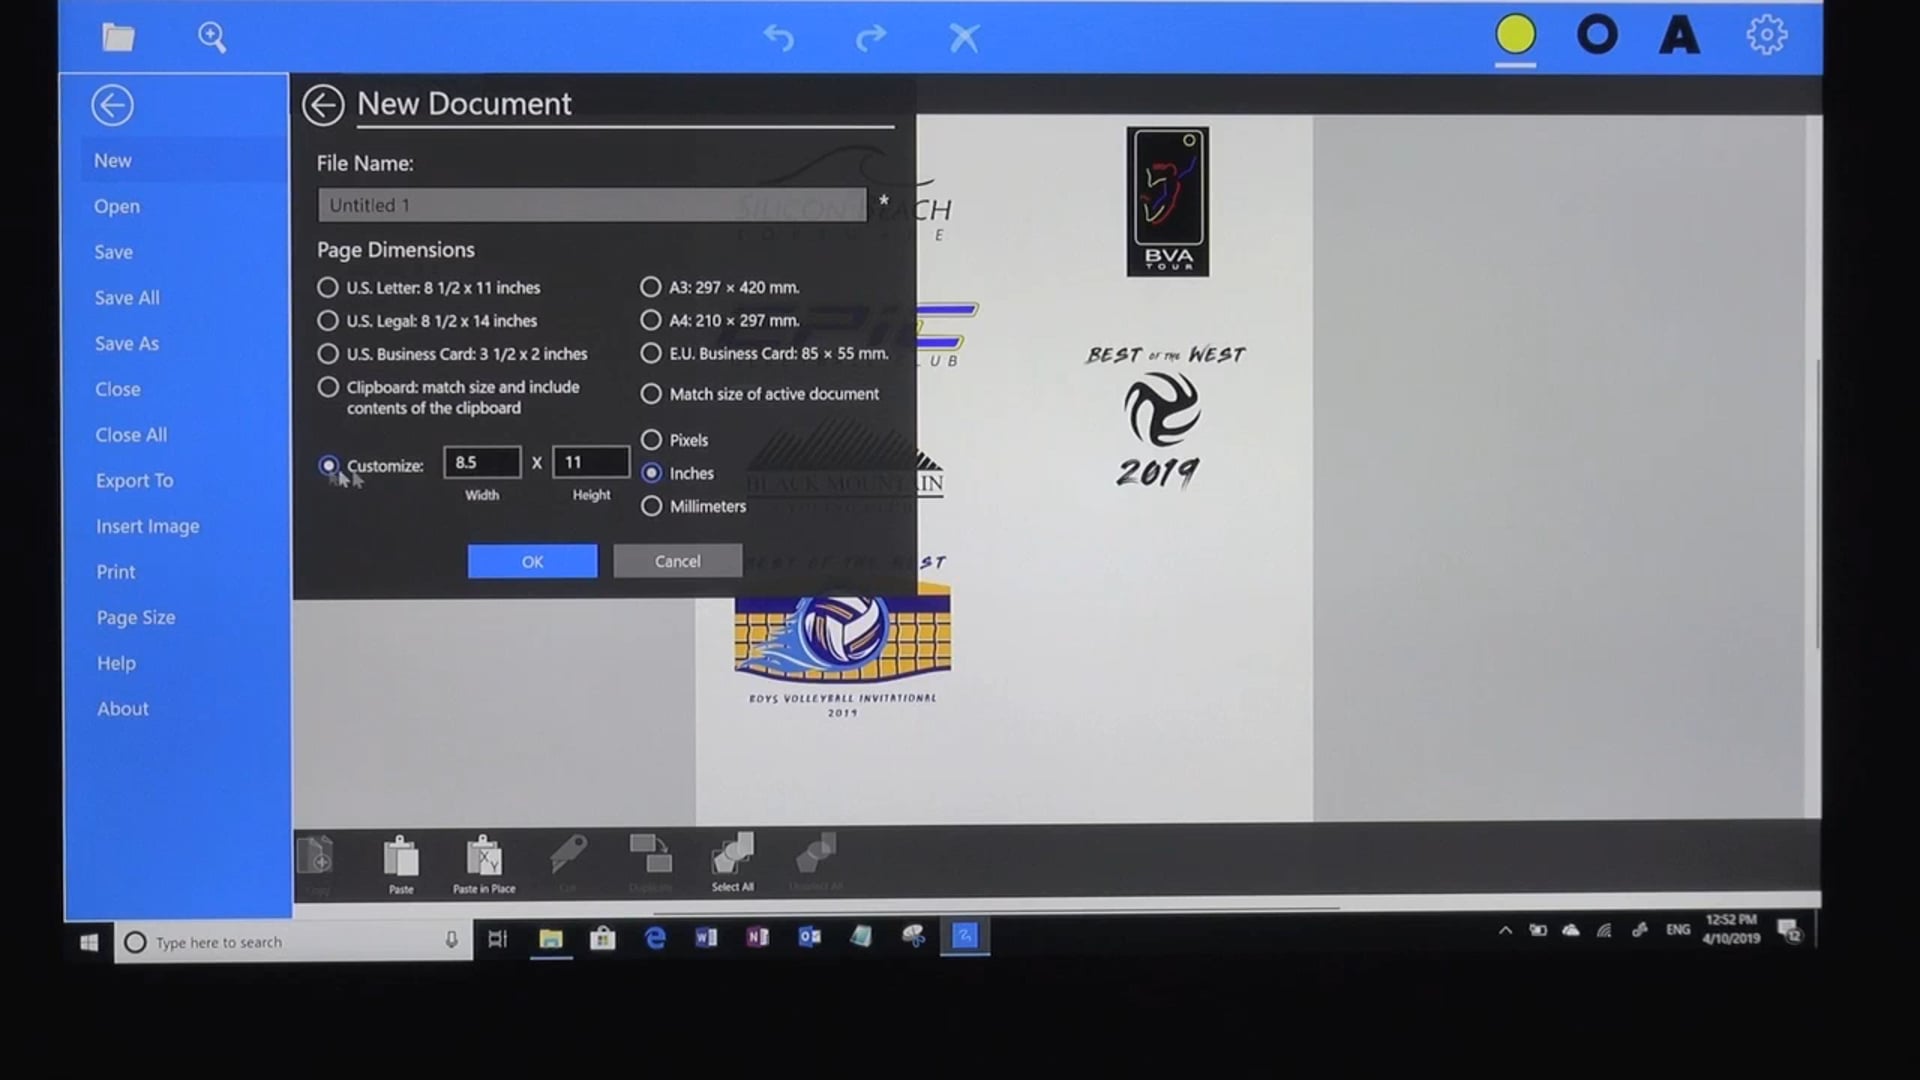Open Page Size from sidebar

pyautogui.click(x=136, y=618)
